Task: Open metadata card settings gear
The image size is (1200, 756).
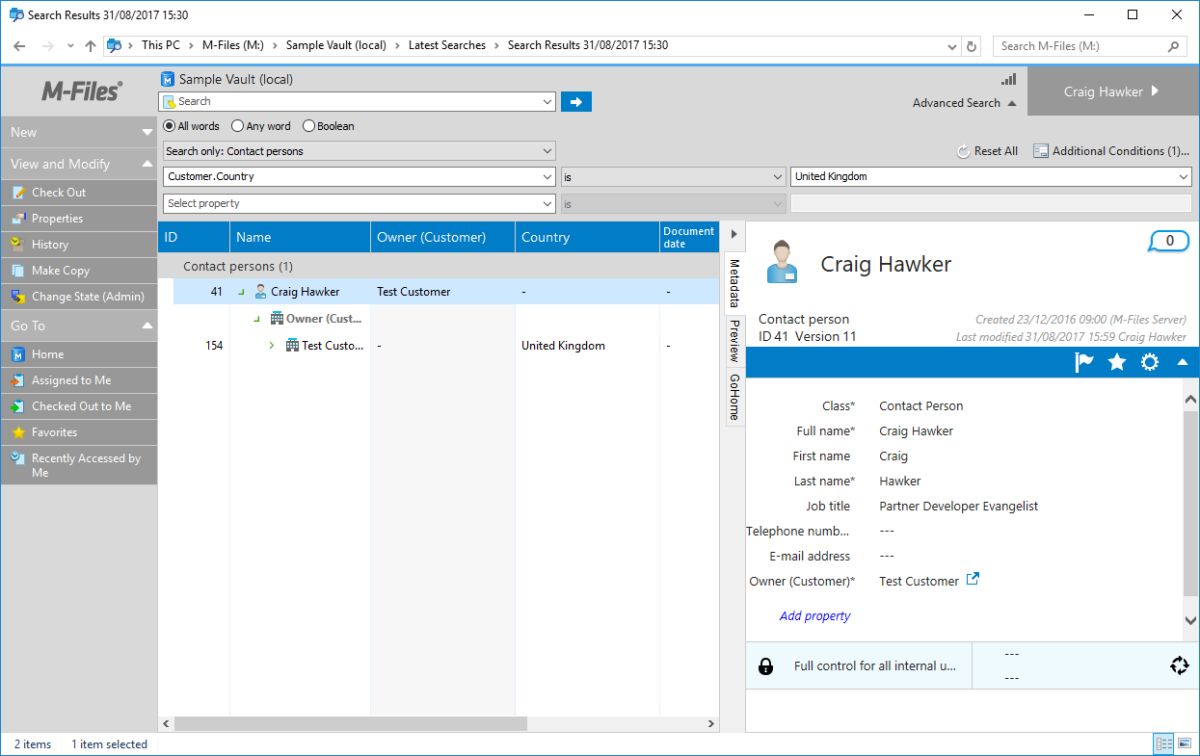Action: [1150, 362]
